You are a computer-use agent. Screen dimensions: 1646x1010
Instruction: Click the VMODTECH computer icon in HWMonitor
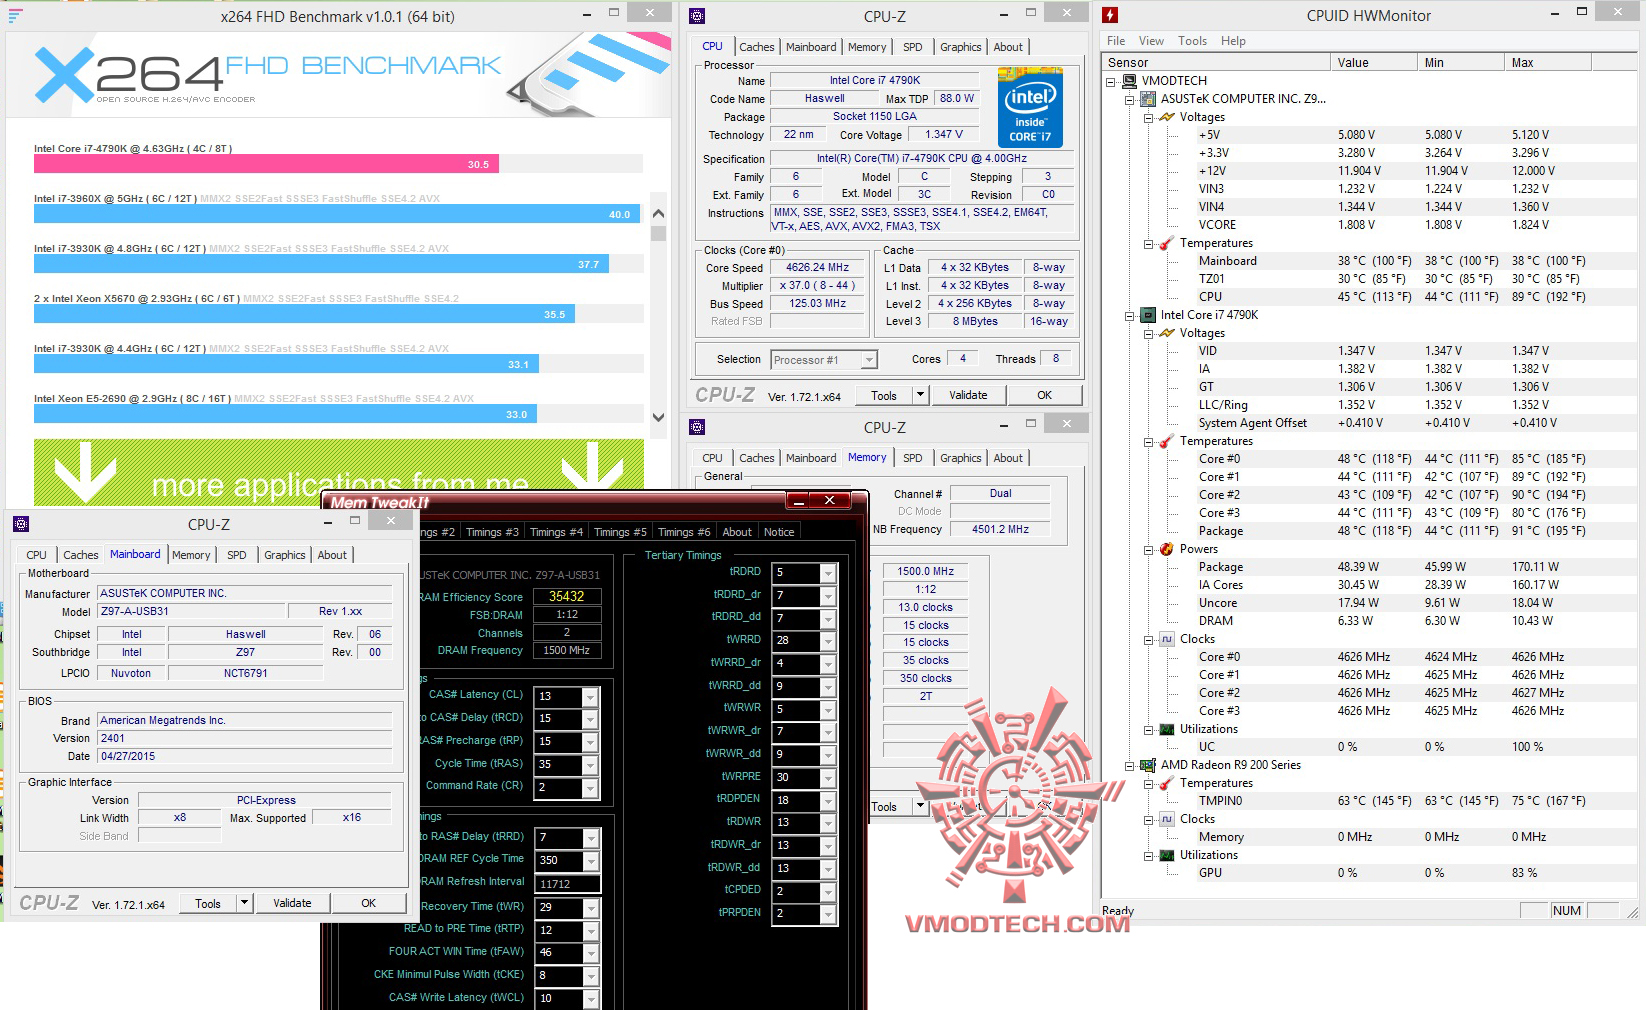[x=1130, y=81]
